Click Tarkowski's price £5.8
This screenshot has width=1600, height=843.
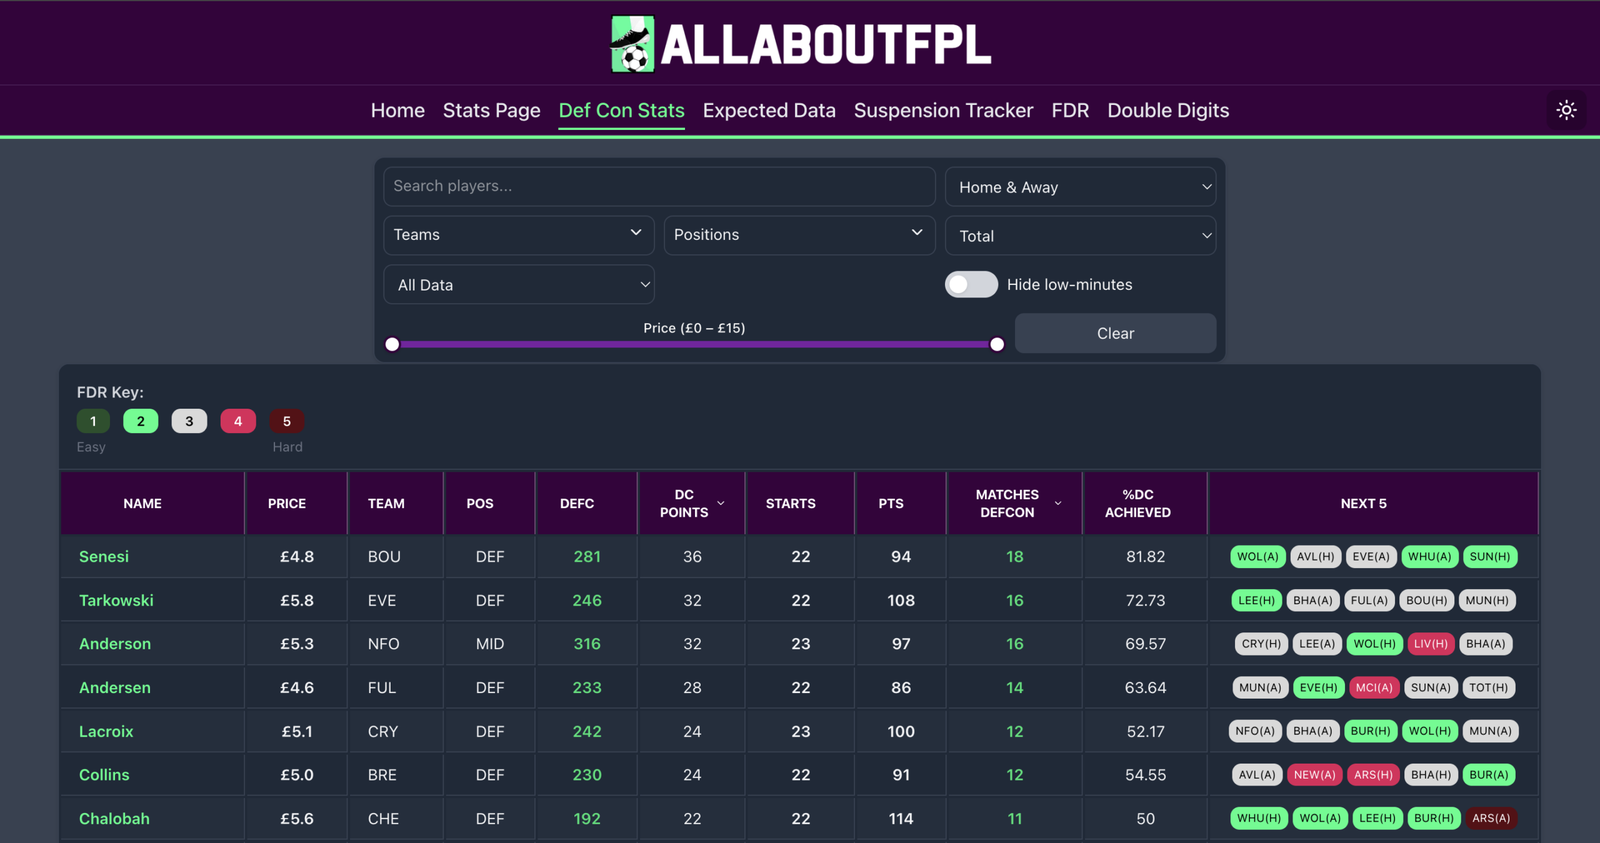point(297,600)
